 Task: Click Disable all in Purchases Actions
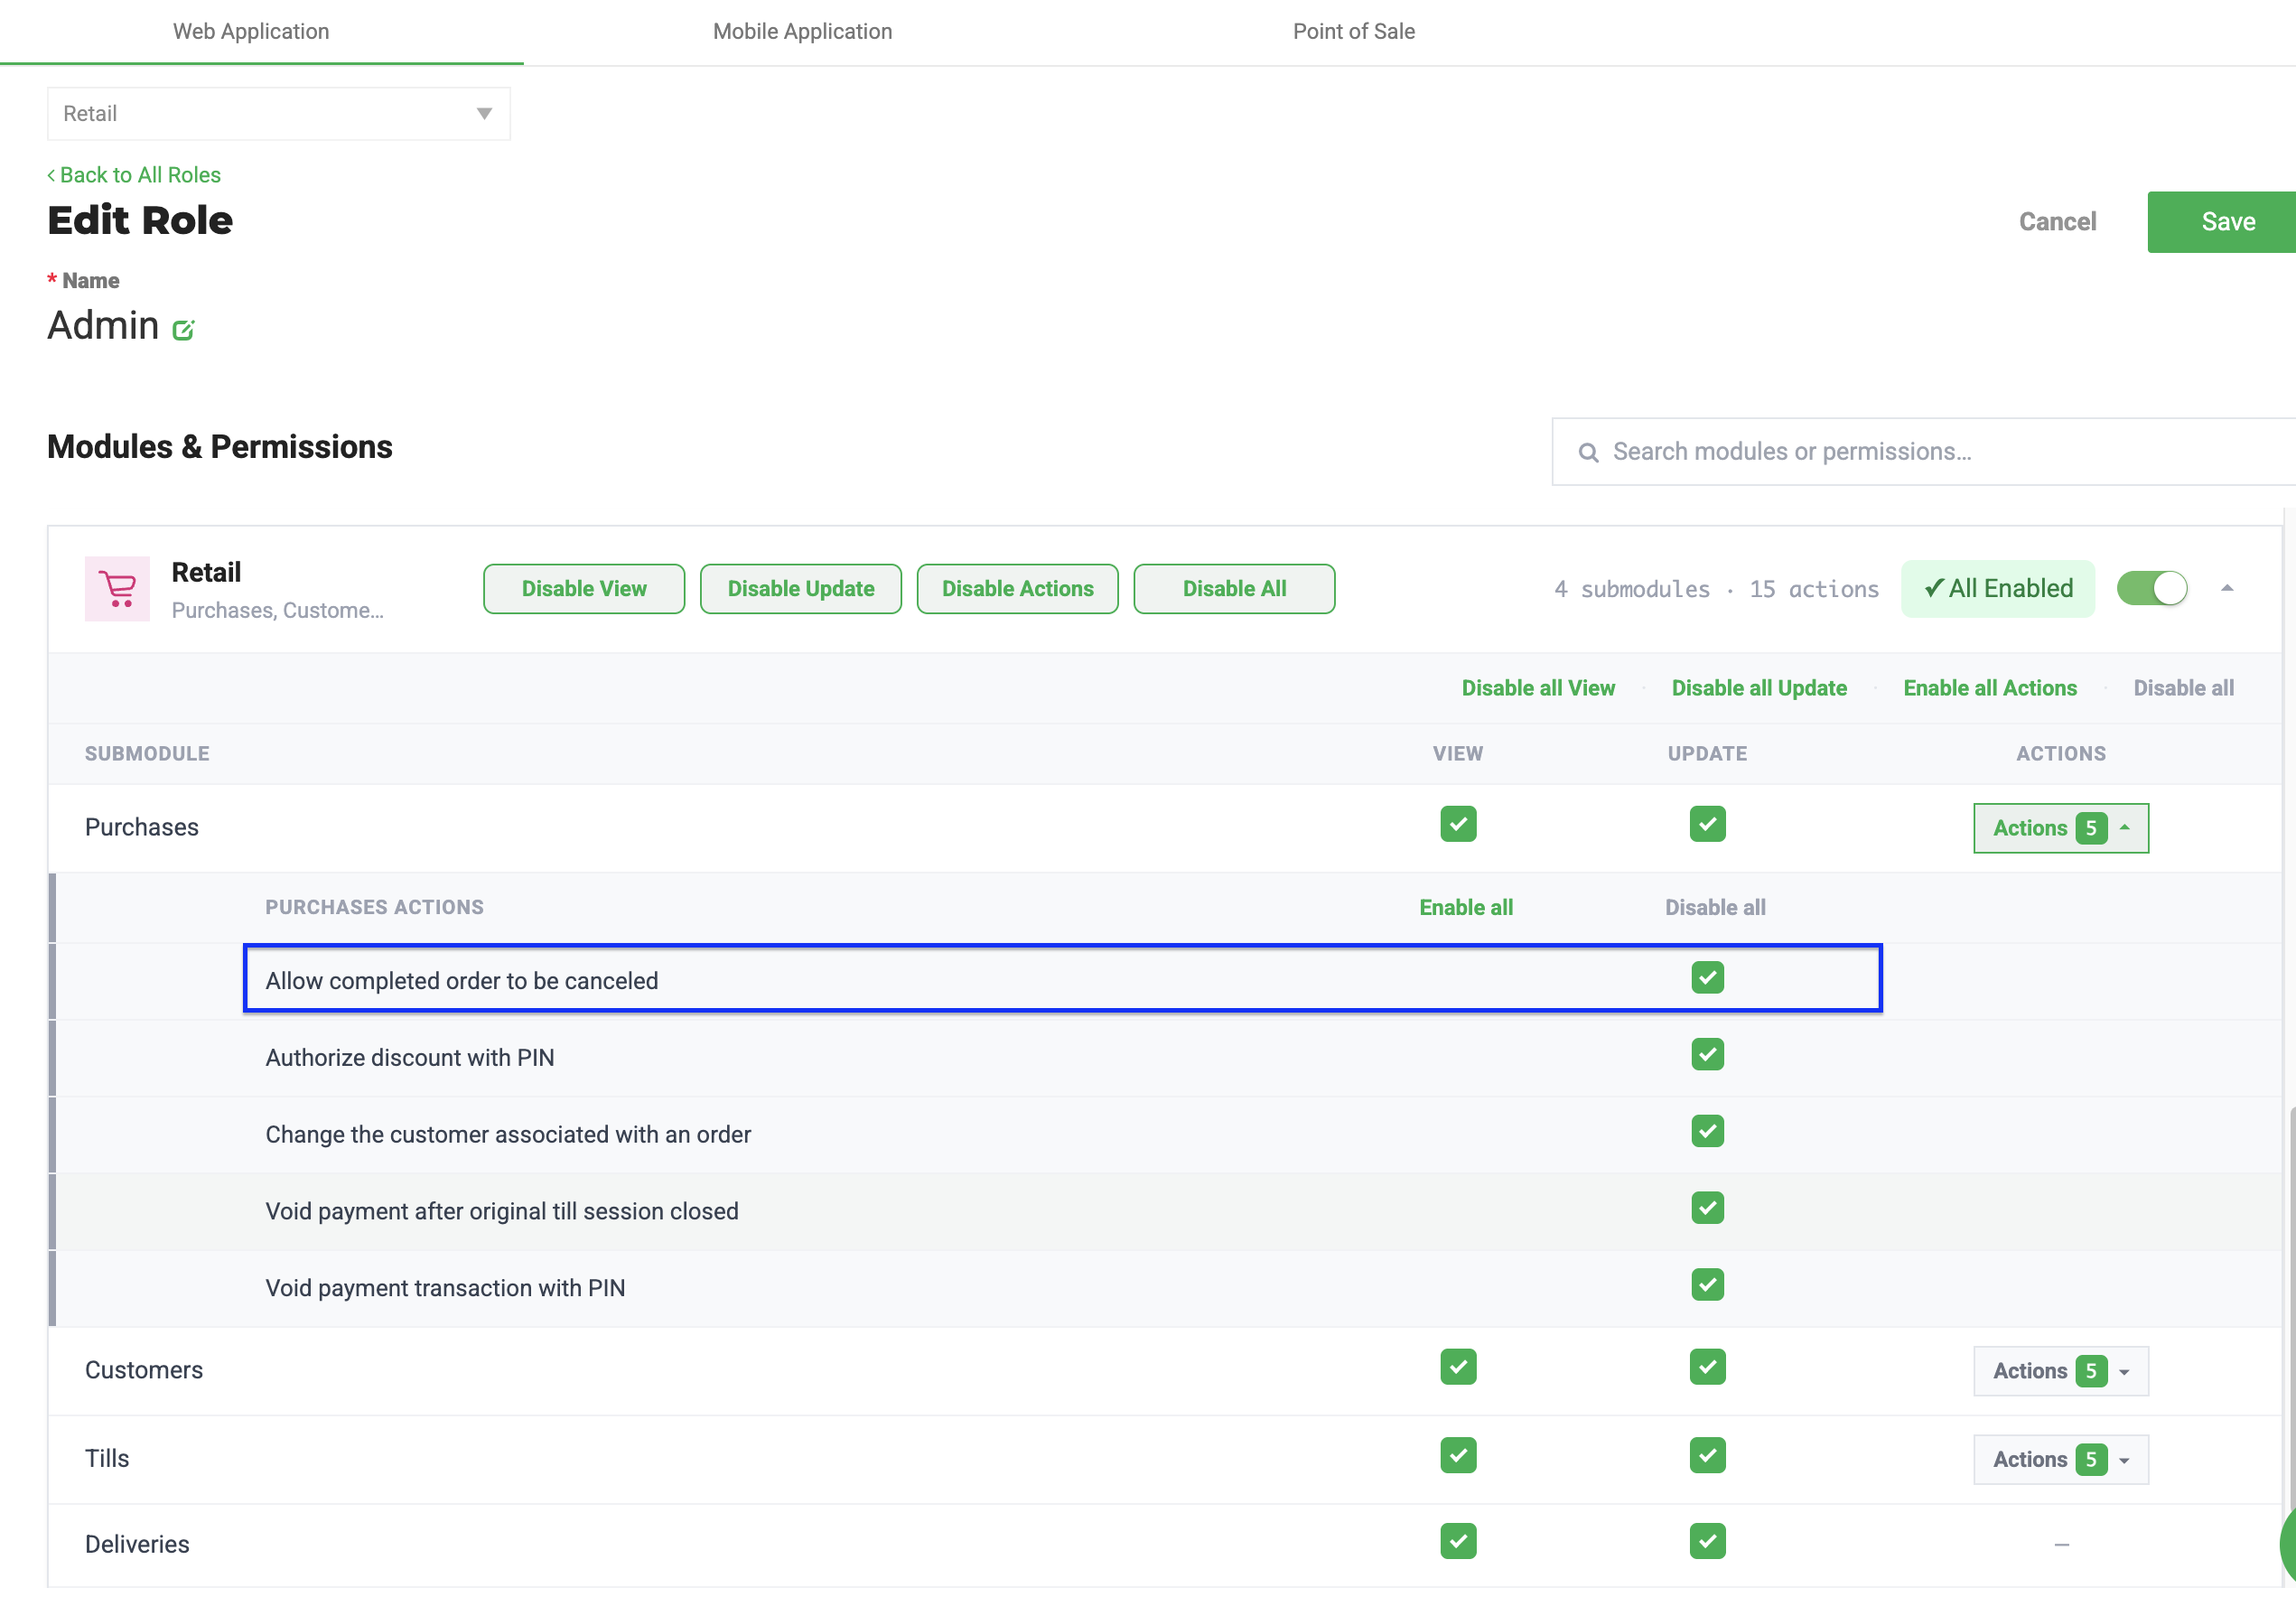tap(1715, 908)
